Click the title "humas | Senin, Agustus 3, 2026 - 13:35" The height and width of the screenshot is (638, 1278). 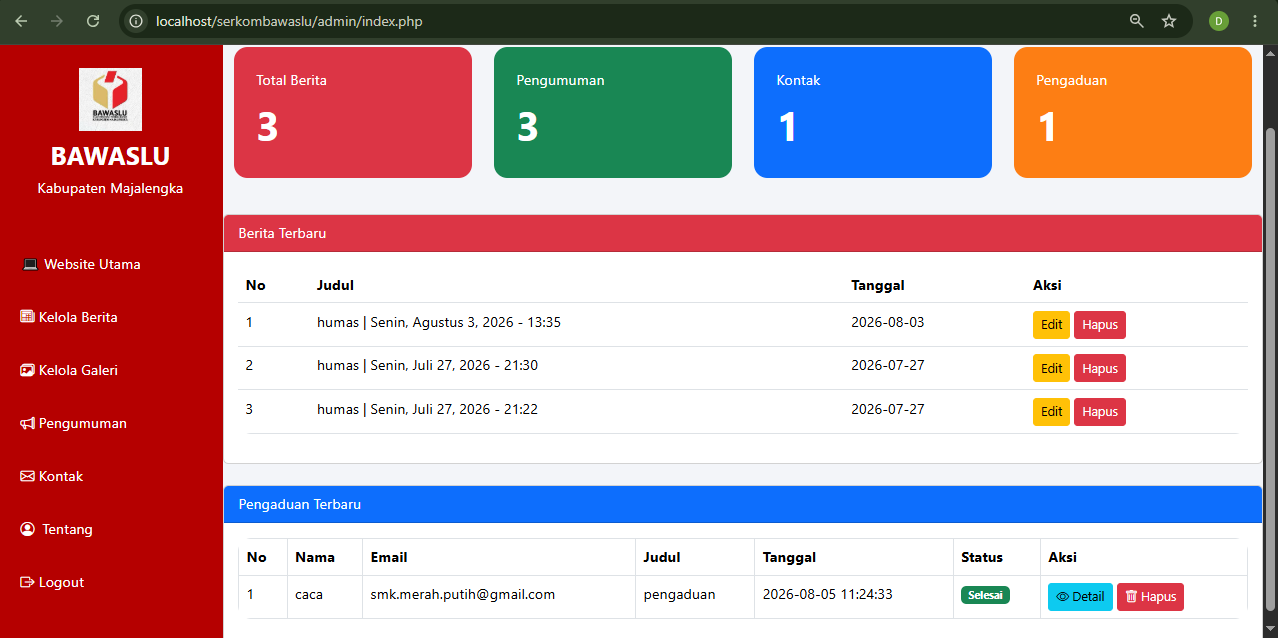click(439, 323)
